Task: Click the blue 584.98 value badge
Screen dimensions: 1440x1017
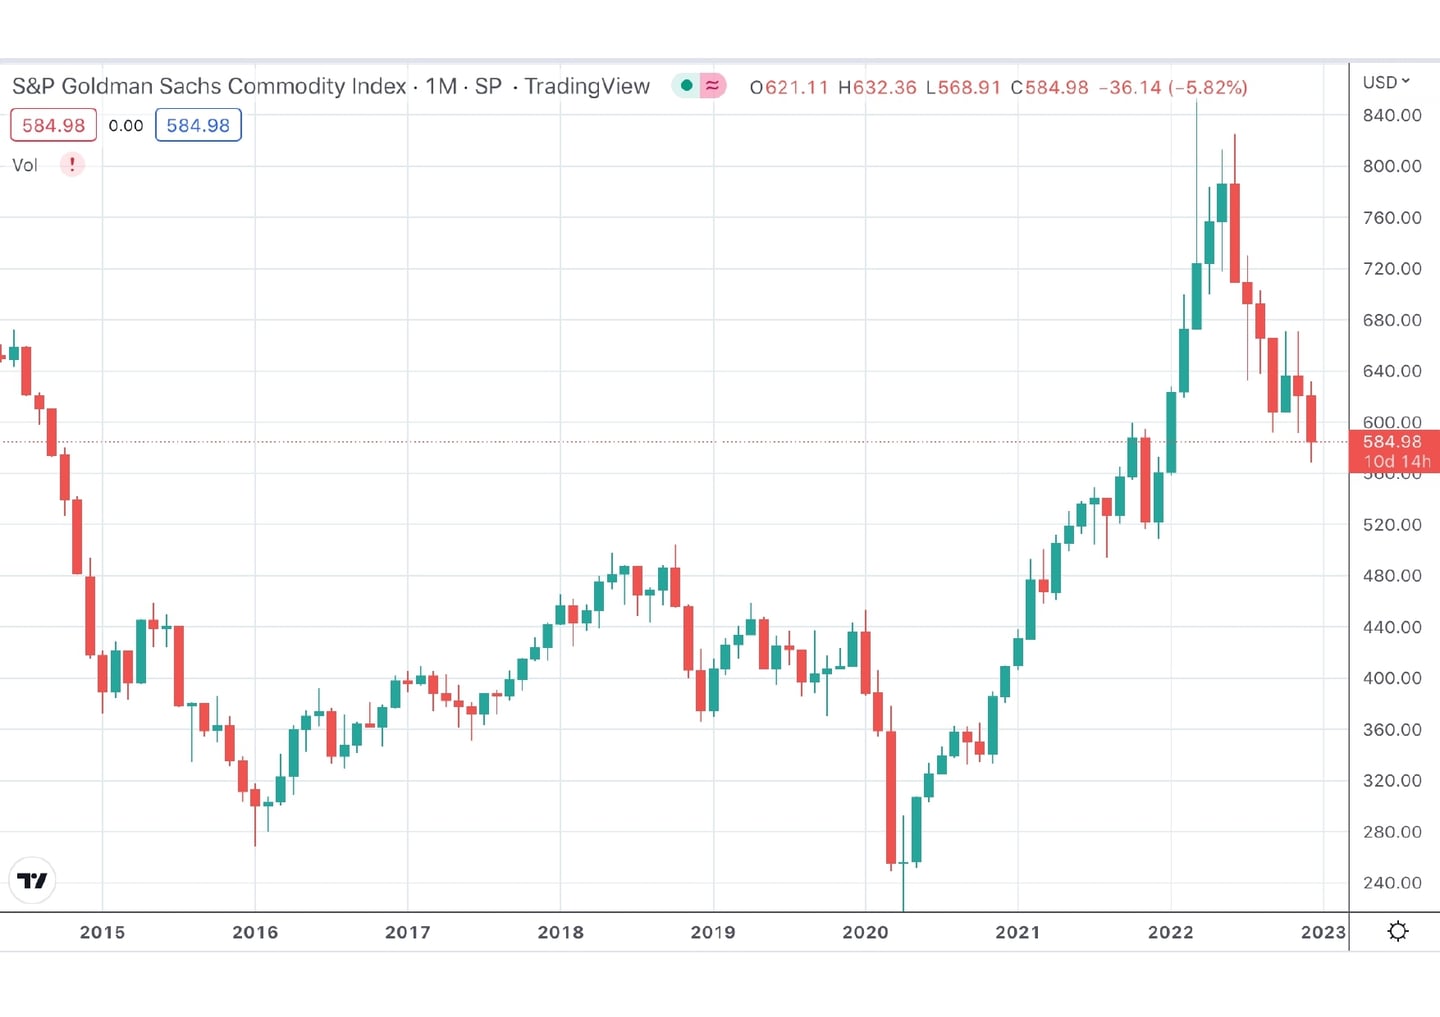Action: (198, 125)
